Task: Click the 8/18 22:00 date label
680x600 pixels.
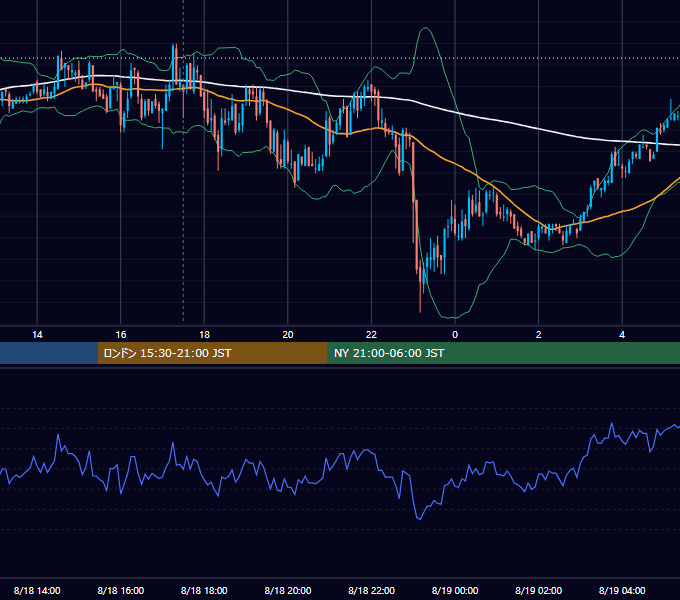Action: (371, 590)
